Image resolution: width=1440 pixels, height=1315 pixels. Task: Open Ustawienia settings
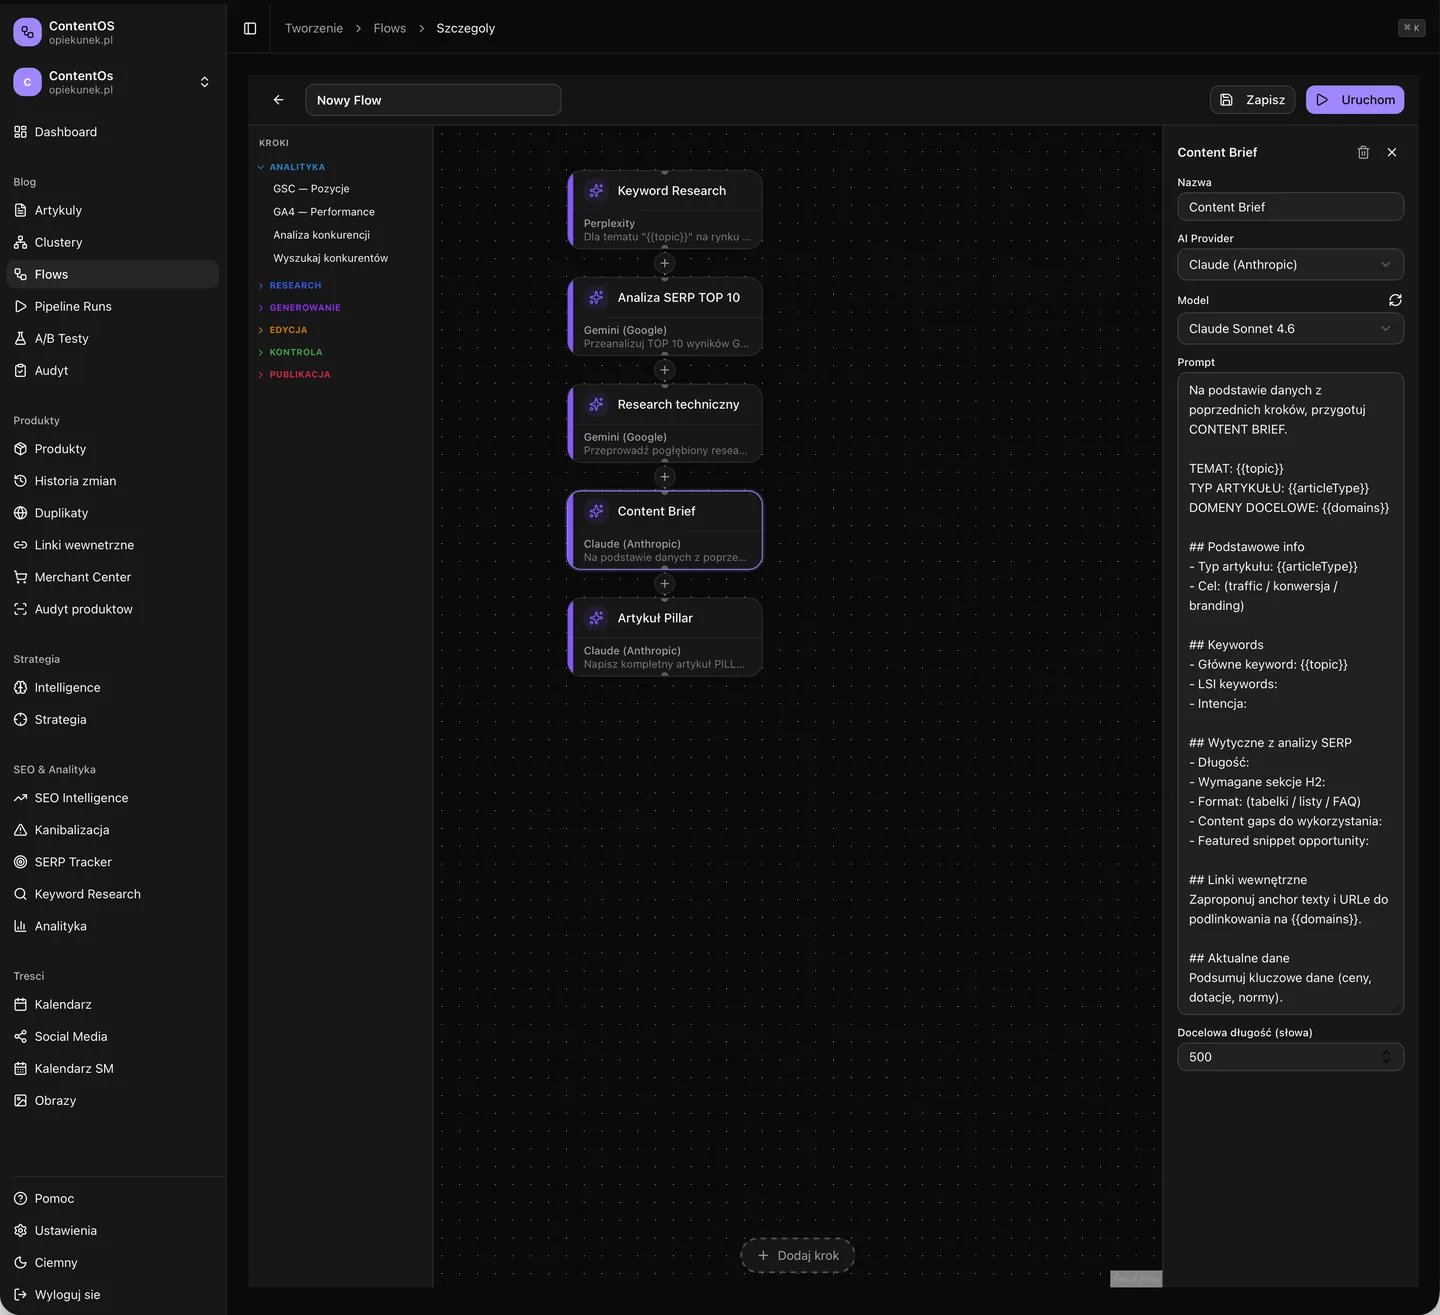112,1230
